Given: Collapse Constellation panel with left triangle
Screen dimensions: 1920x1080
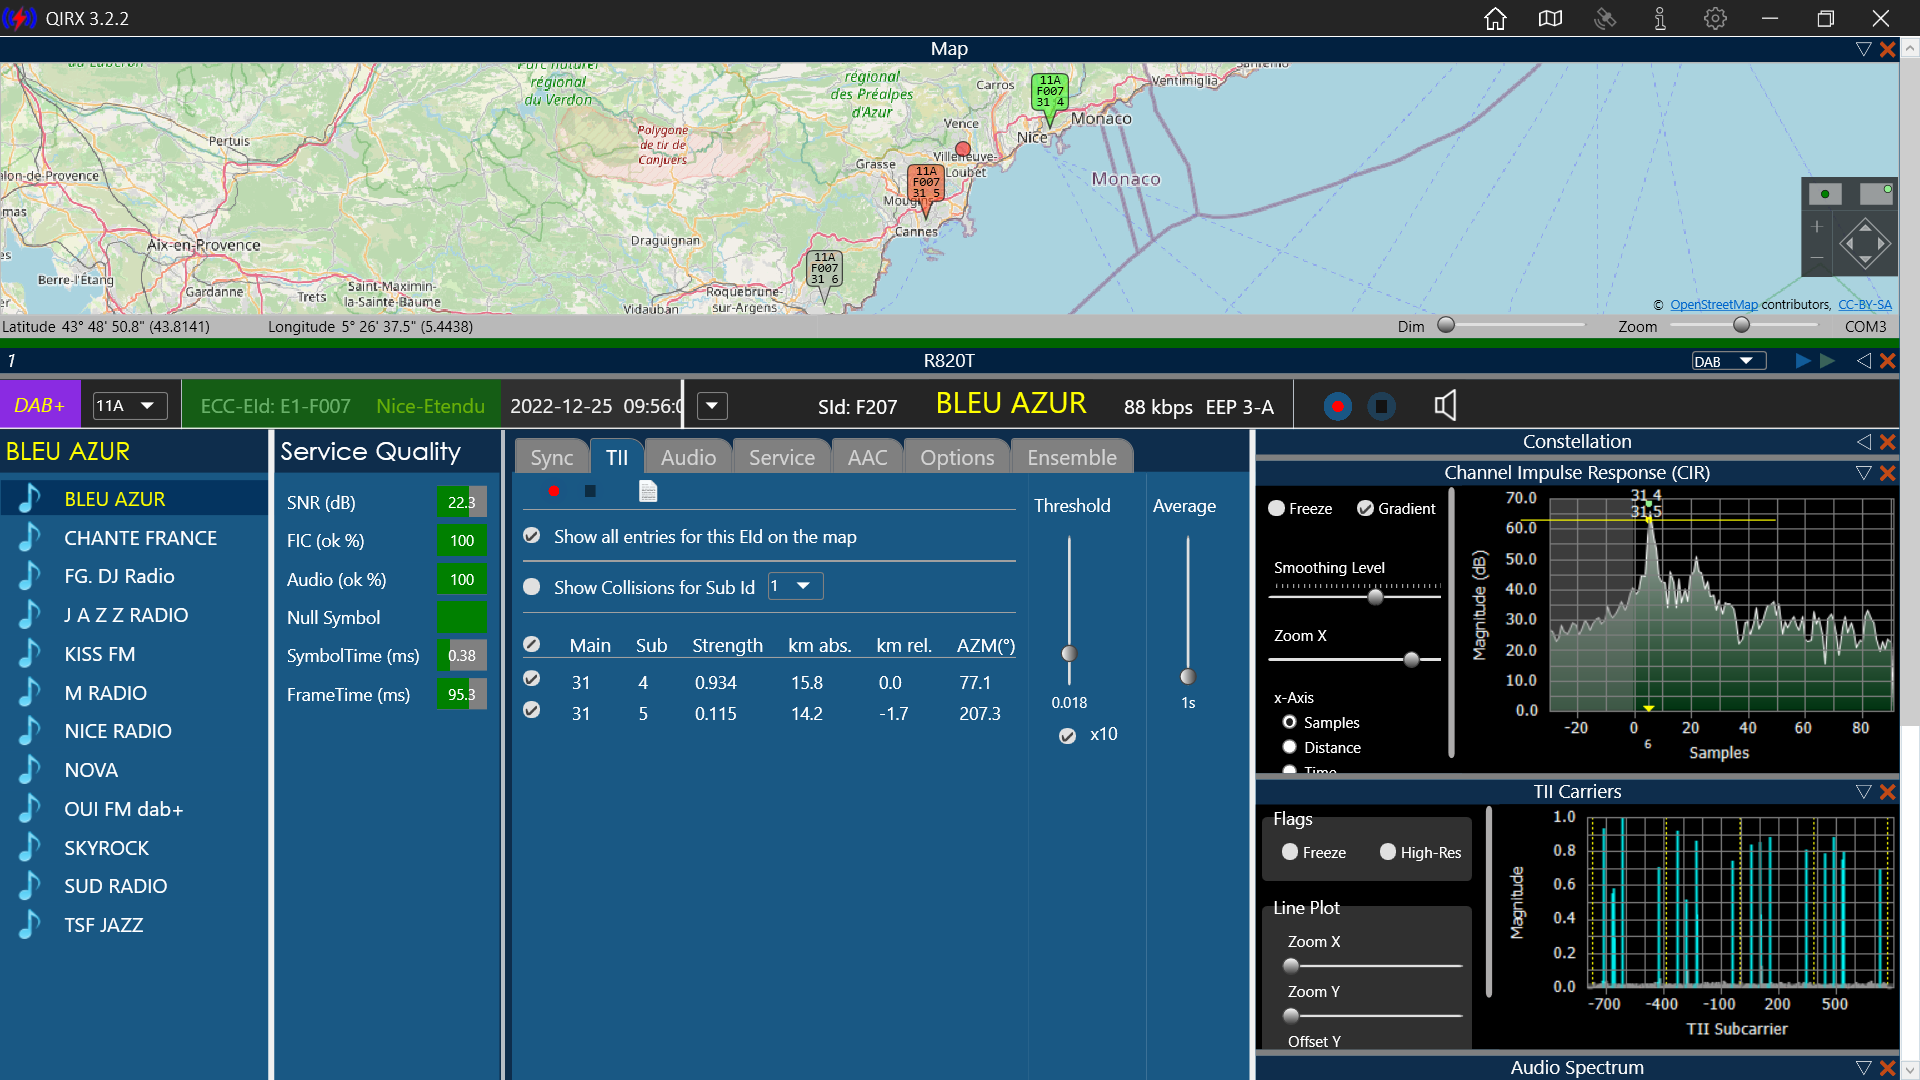Looking at the screenshot, I should [1864, 442].
